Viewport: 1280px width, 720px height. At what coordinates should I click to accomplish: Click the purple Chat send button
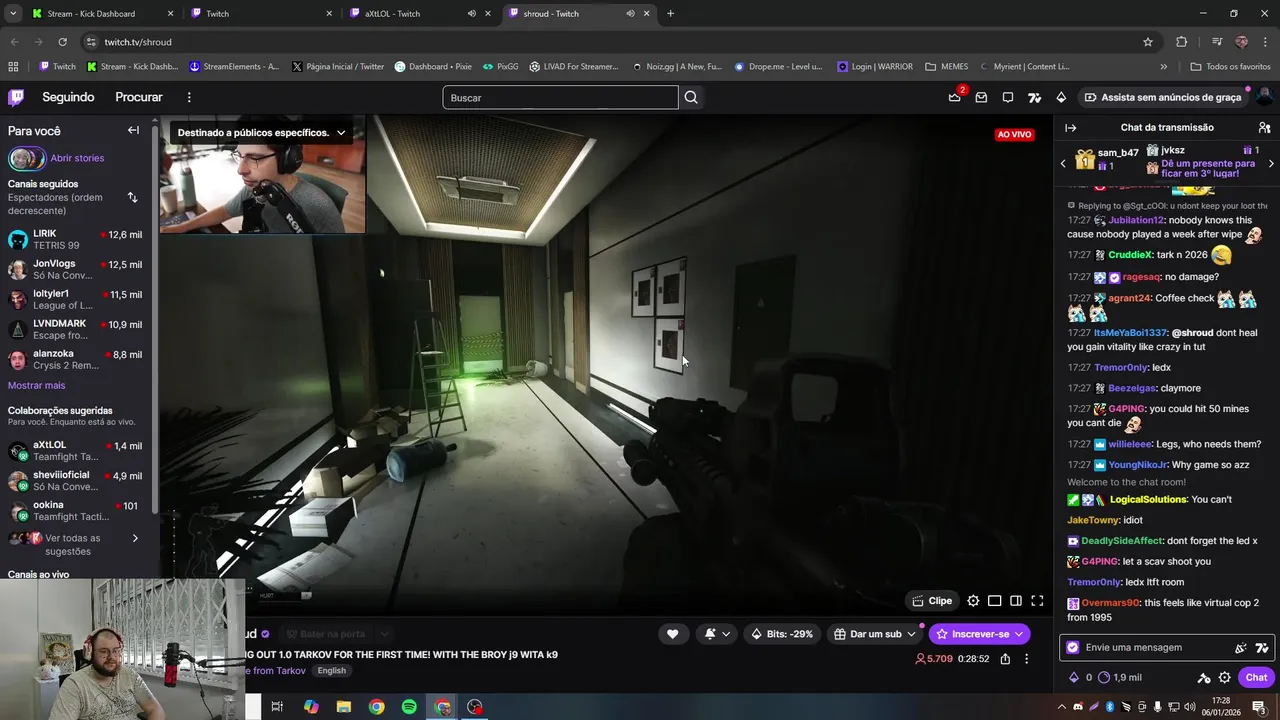(1256, 677)
